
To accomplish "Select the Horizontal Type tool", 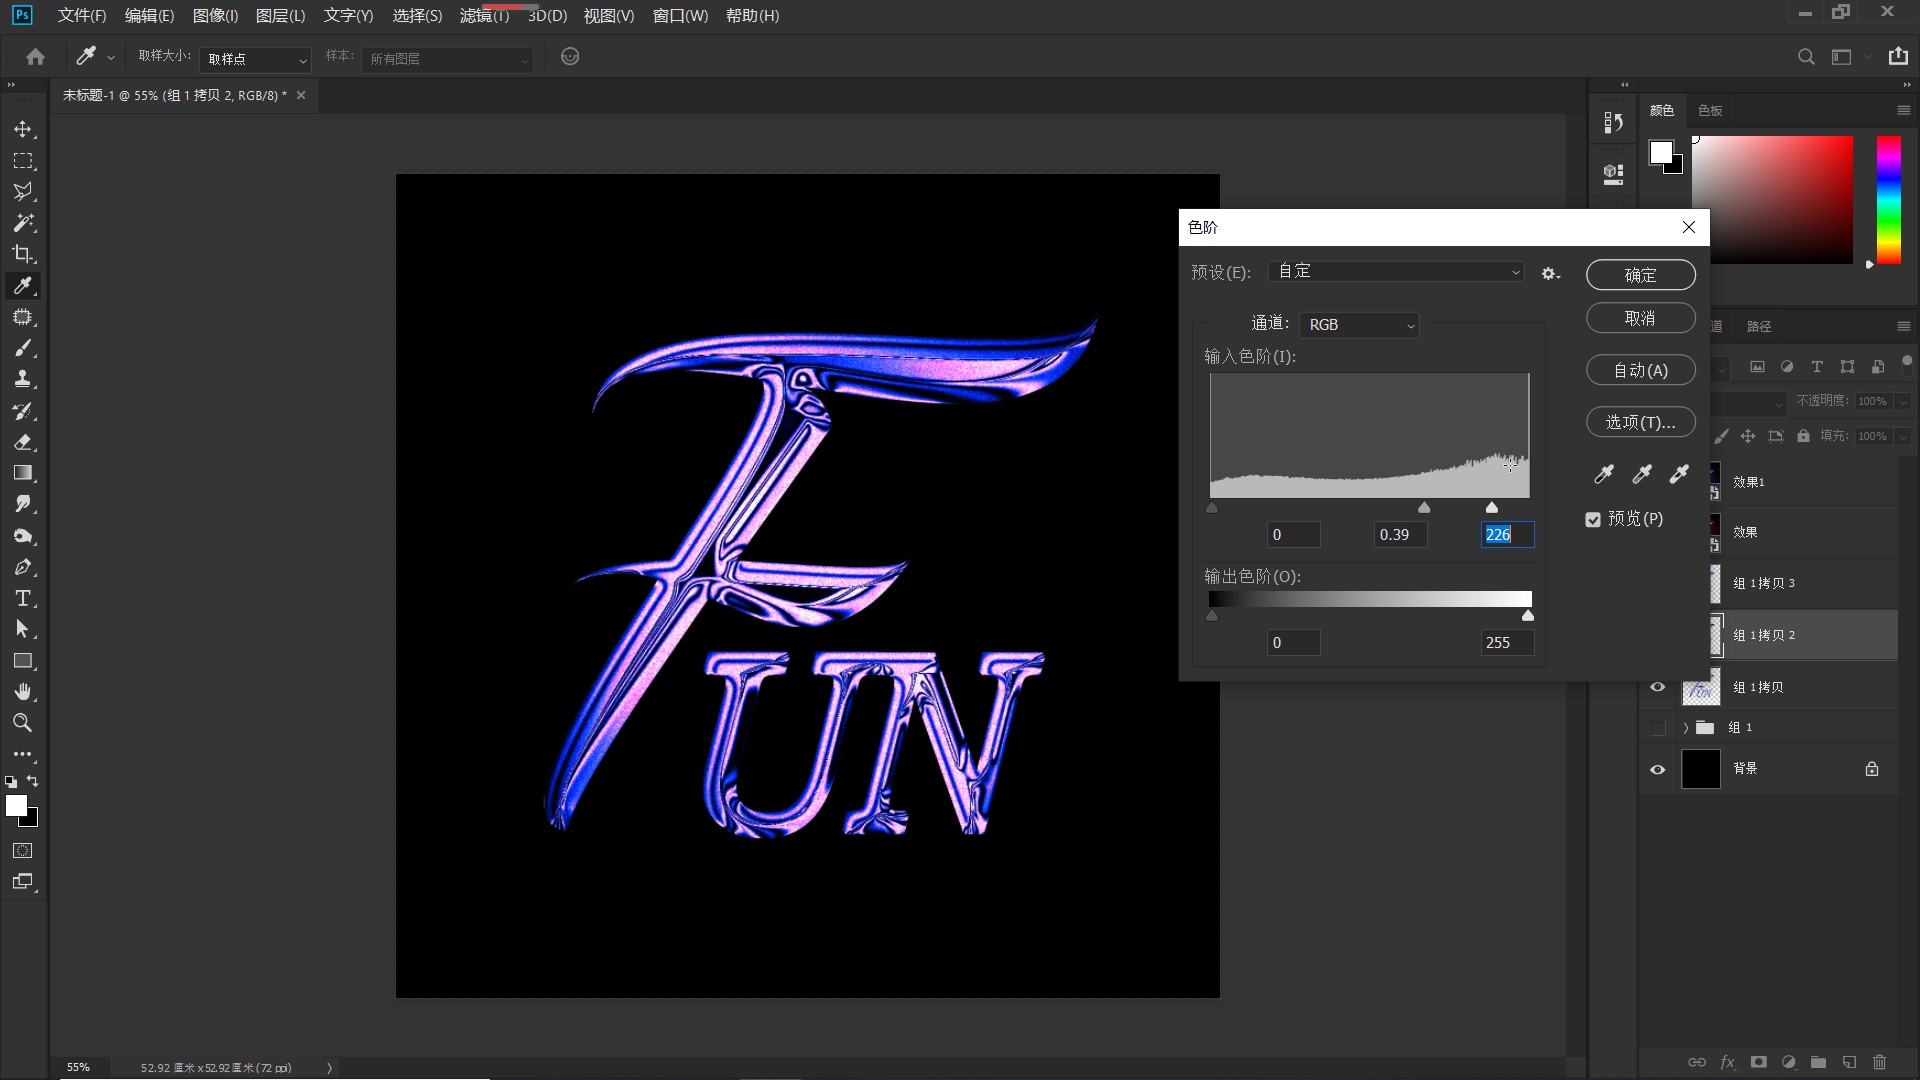I will coord(23,598).
